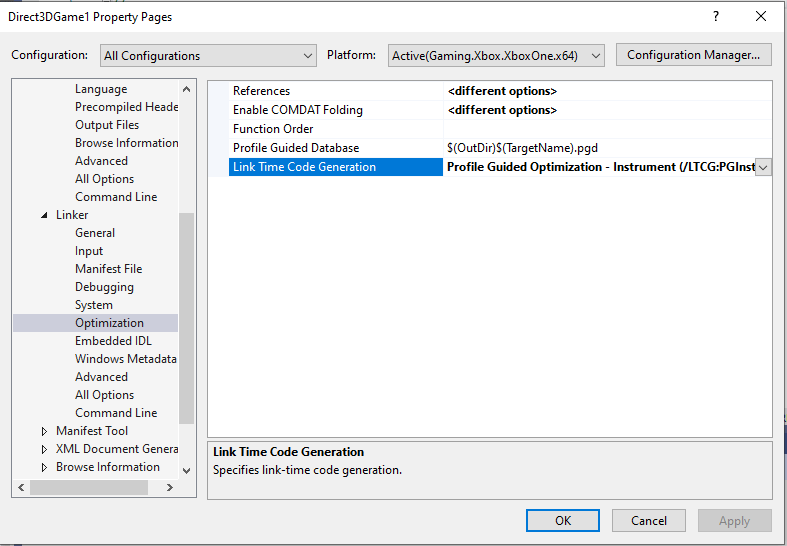Expand the Manifest Tool node
Viewport: 787px width, 546px height.
[x=44, y=431]
